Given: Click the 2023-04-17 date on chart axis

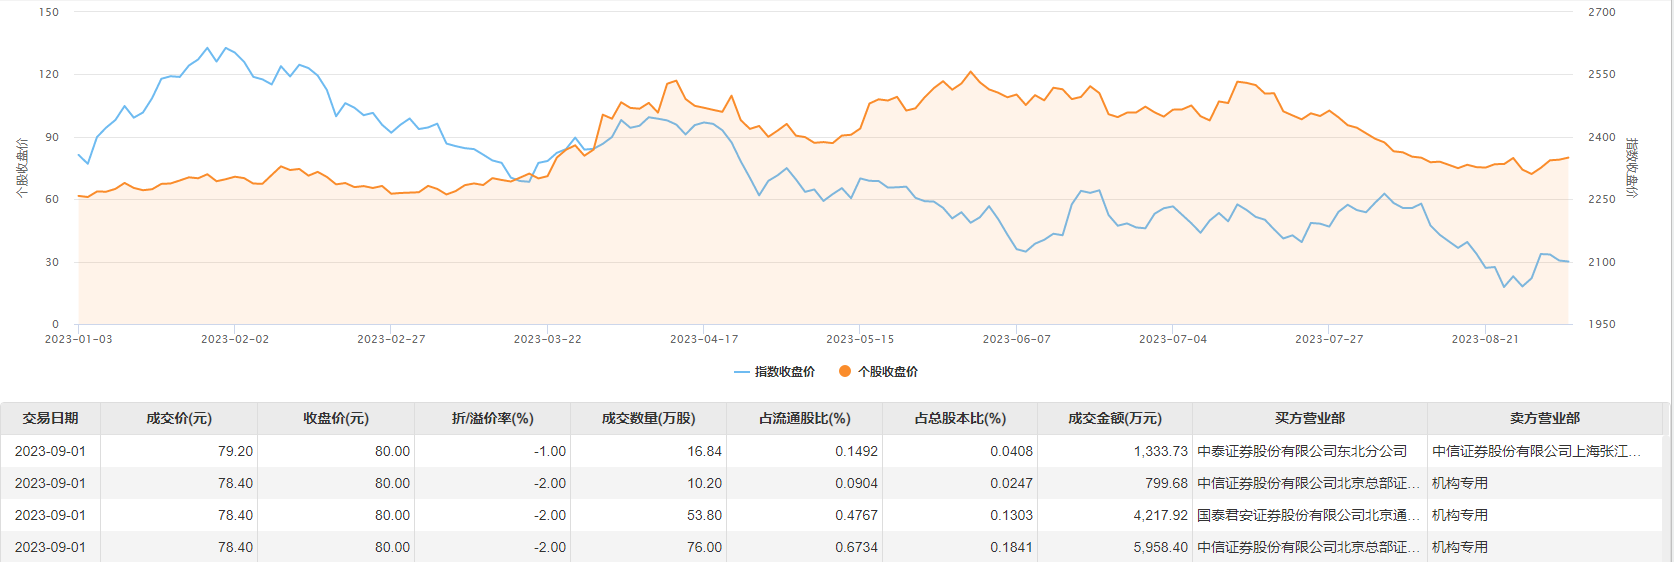Looking at the screenshot, I should (x=704, y=340).
